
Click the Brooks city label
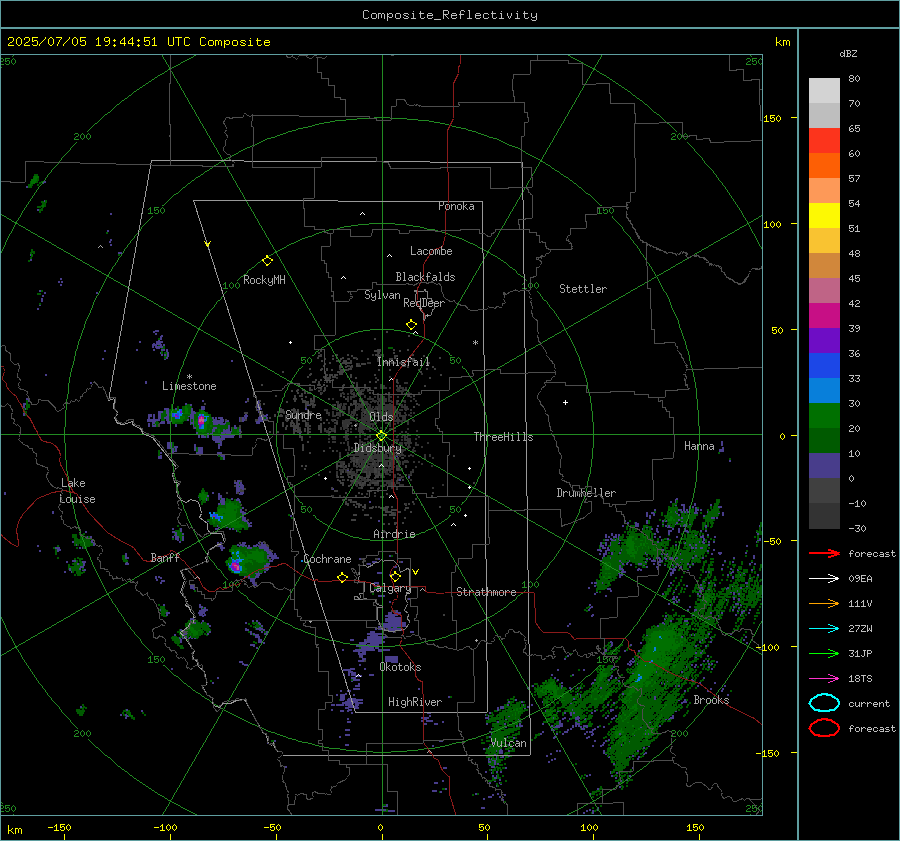point(711,700)
